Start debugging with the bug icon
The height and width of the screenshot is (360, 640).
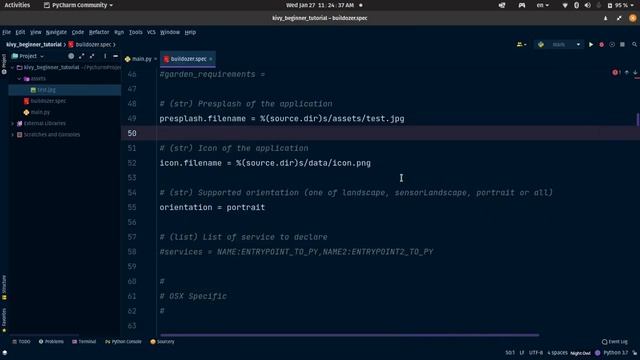pos(601,44)
